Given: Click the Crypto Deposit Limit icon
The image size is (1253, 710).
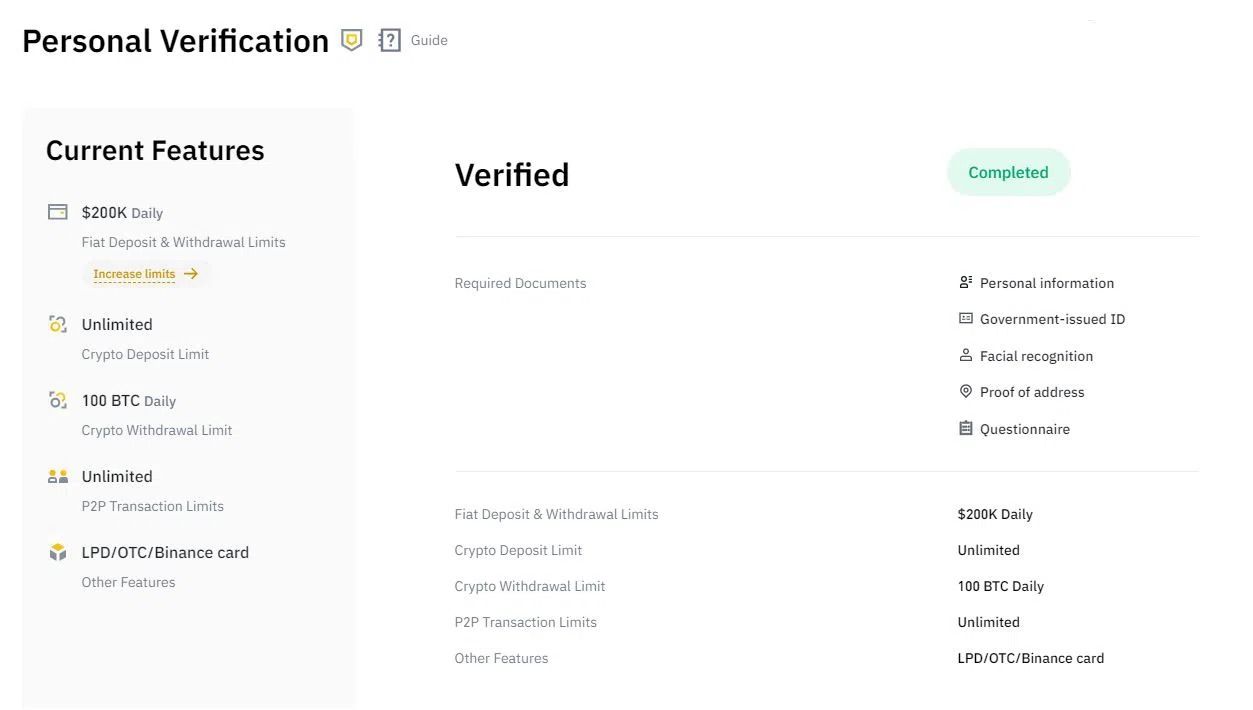Looking at the screenshot, I should click(x=58, y=324).
